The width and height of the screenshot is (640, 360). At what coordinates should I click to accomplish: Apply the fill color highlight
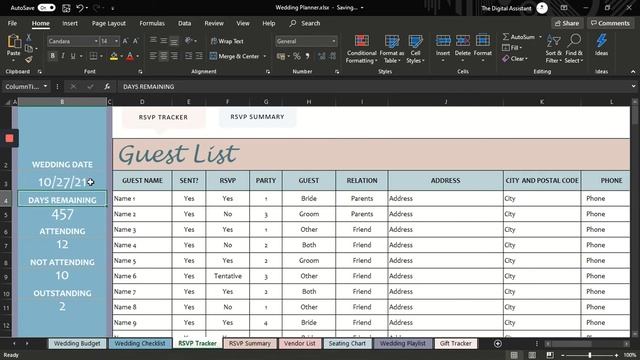tap(114, 56)
